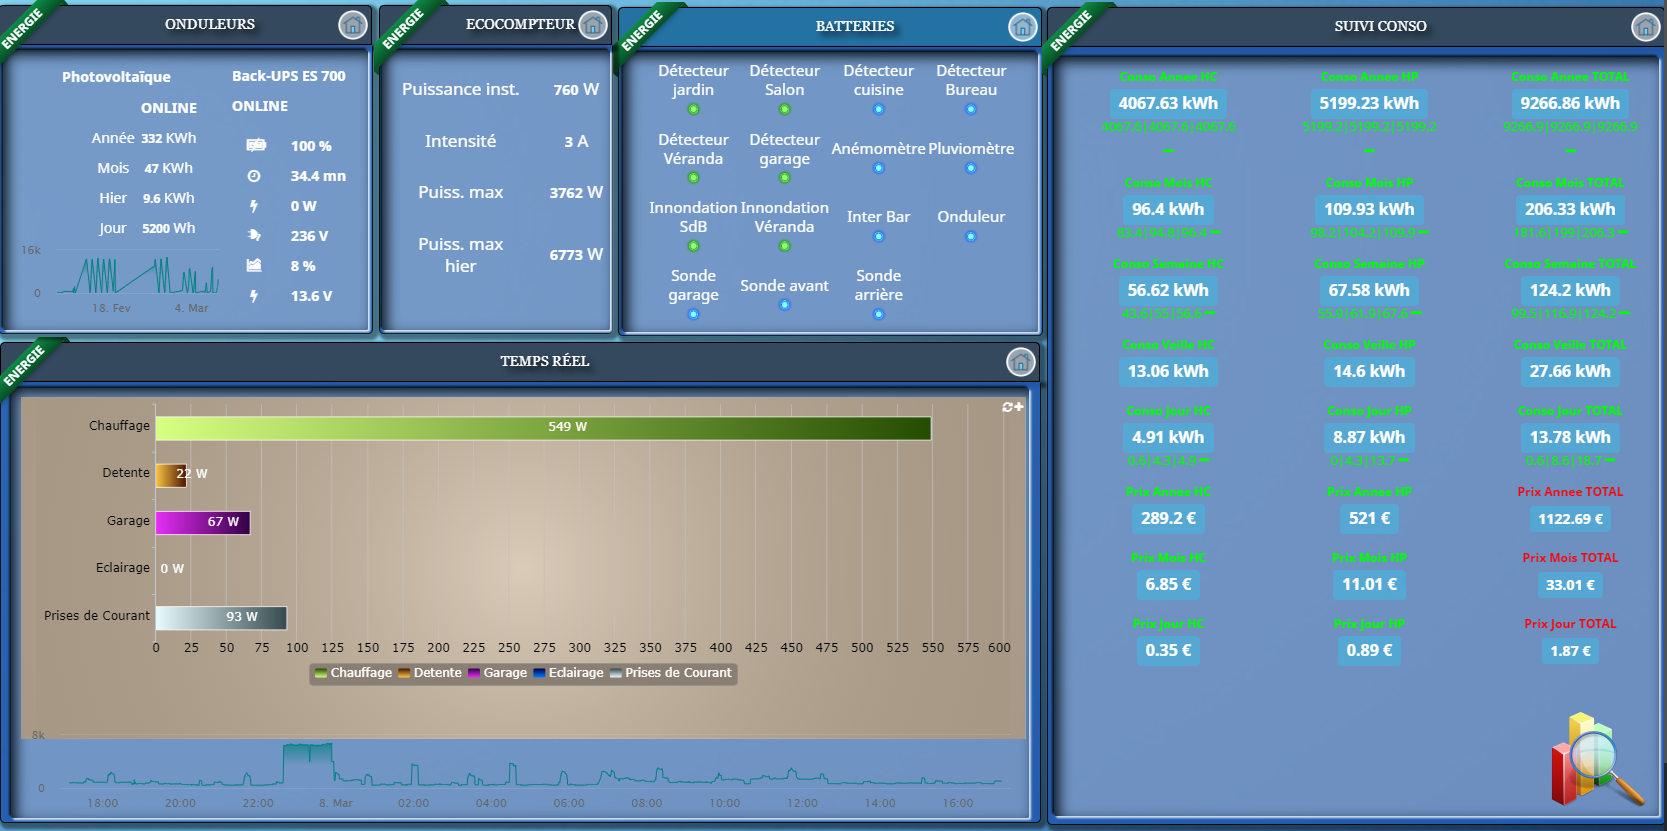Click the clock icon beside 34.4 mn
Viewport: 1667px width, 831px height.
[254, 176]
